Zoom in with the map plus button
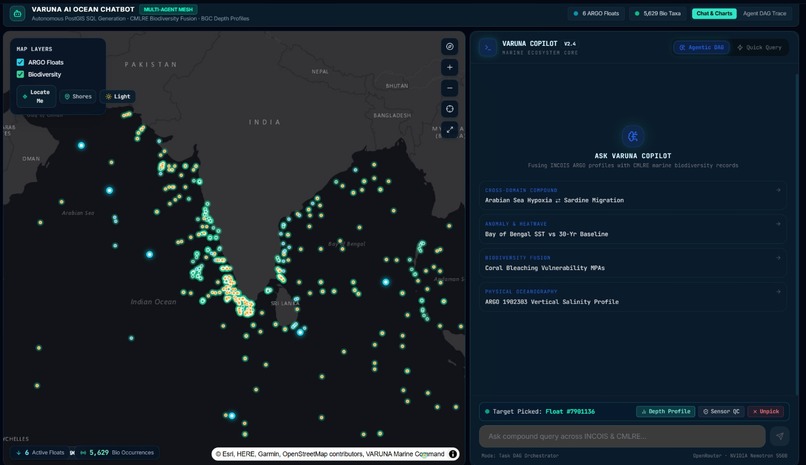Screen dimensions: 806x465 [450, 67]
